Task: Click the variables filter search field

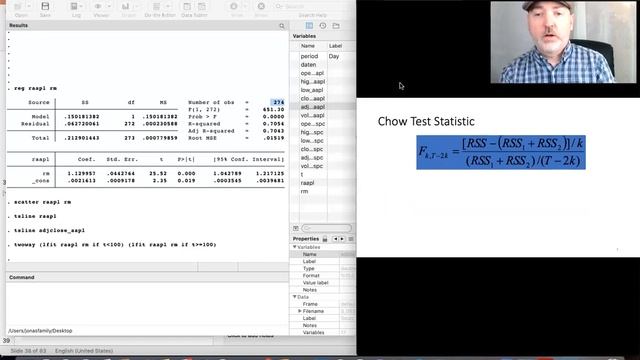Action: click(x=327, y=228)
